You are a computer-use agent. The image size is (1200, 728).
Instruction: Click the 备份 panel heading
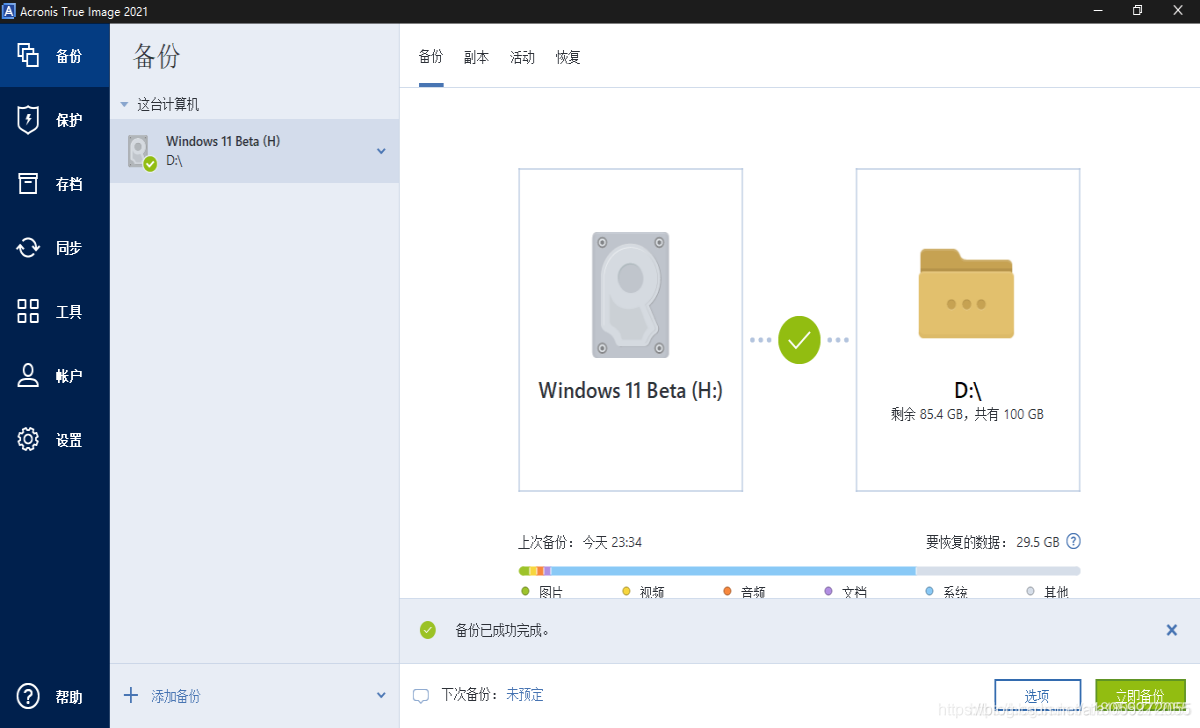coord(157,56)
